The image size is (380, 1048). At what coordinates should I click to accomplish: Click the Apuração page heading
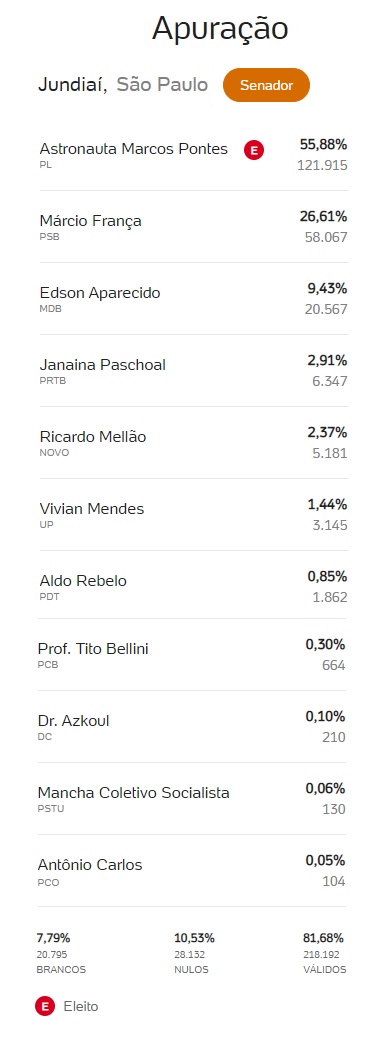click(220, 29)
